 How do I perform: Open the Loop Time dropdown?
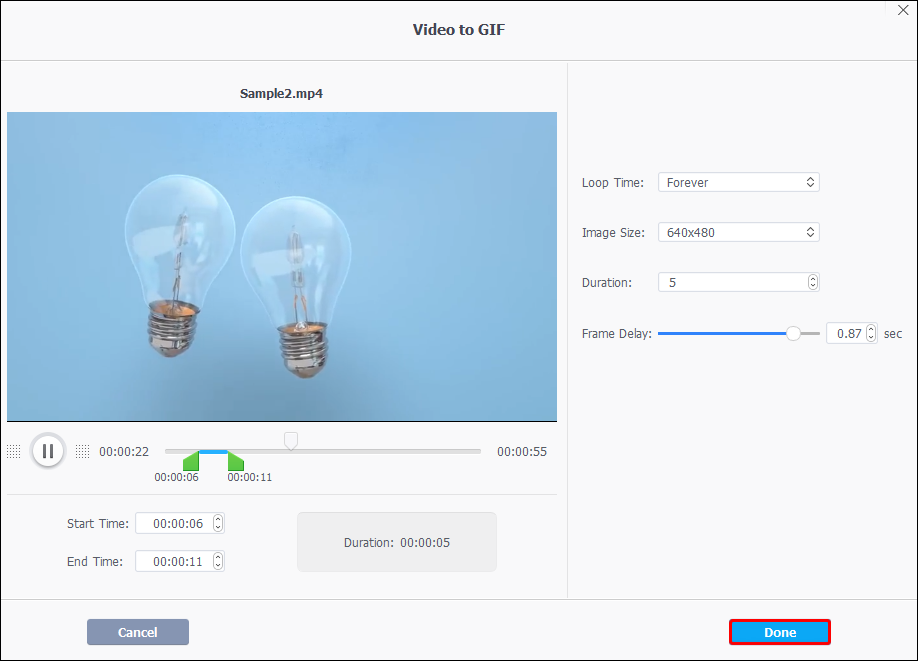(x=738, y=182)
